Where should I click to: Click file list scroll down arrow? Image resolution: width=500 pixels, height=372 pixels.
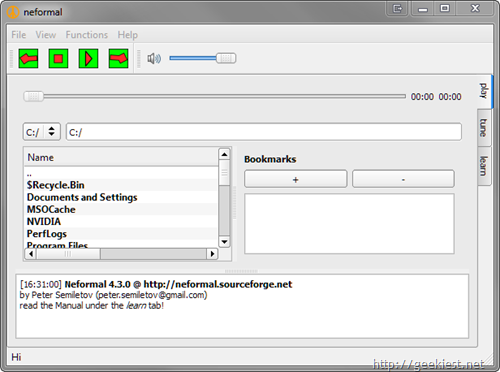[x=224, y=241]
